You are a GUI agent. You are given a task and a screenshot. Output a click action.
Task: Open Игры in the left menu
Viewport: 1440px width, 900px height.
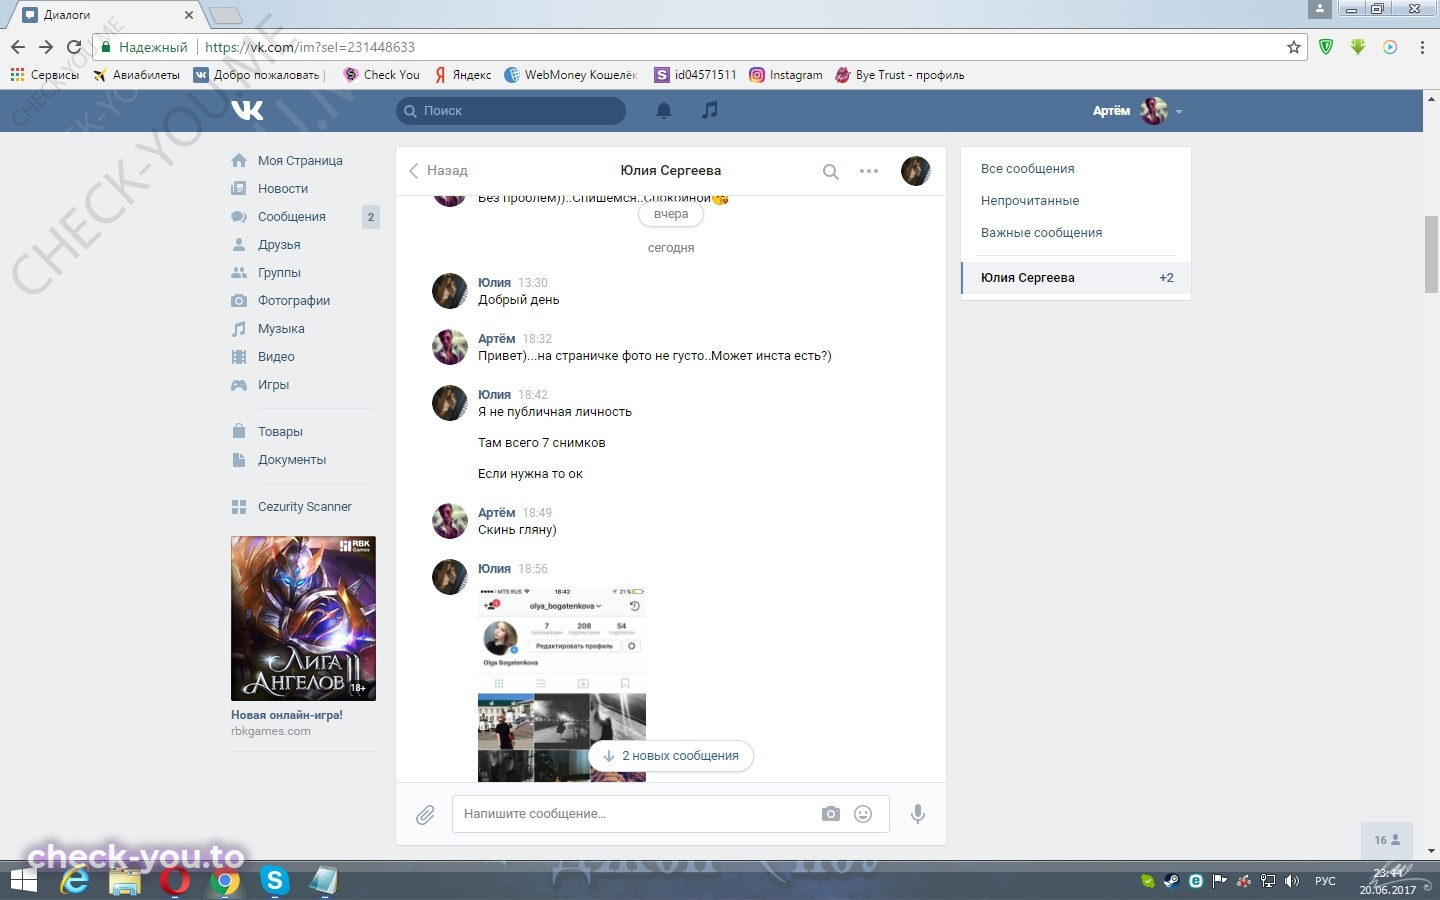(x=273, y=385)
